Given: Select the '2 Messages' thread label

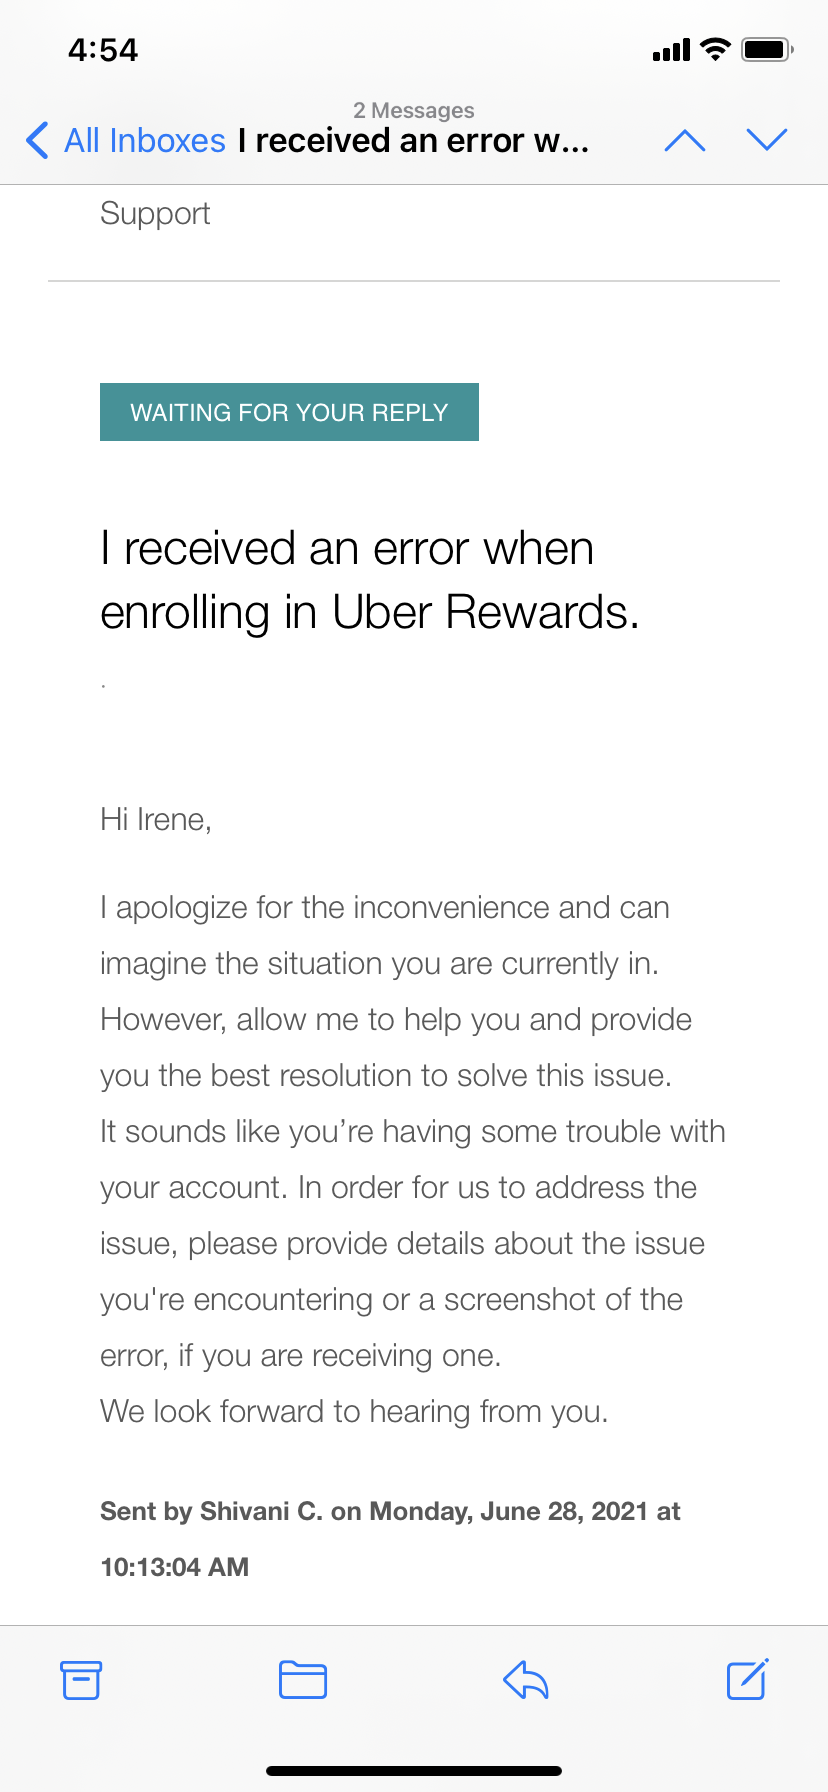Looking at the screenshot, I should [414, 110].
